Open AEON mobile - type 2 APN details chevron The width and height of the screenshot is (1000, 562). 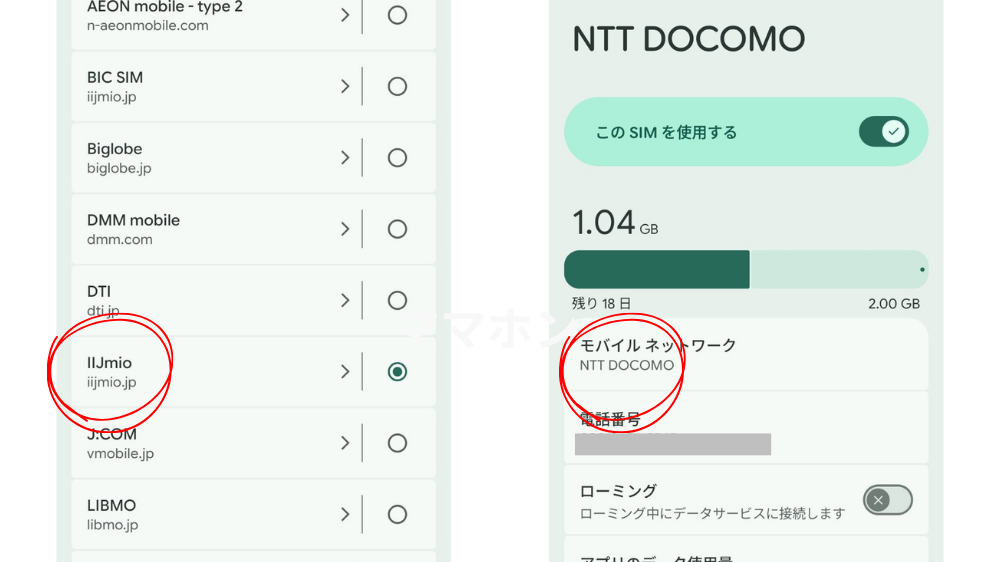[x=345, y=15]
